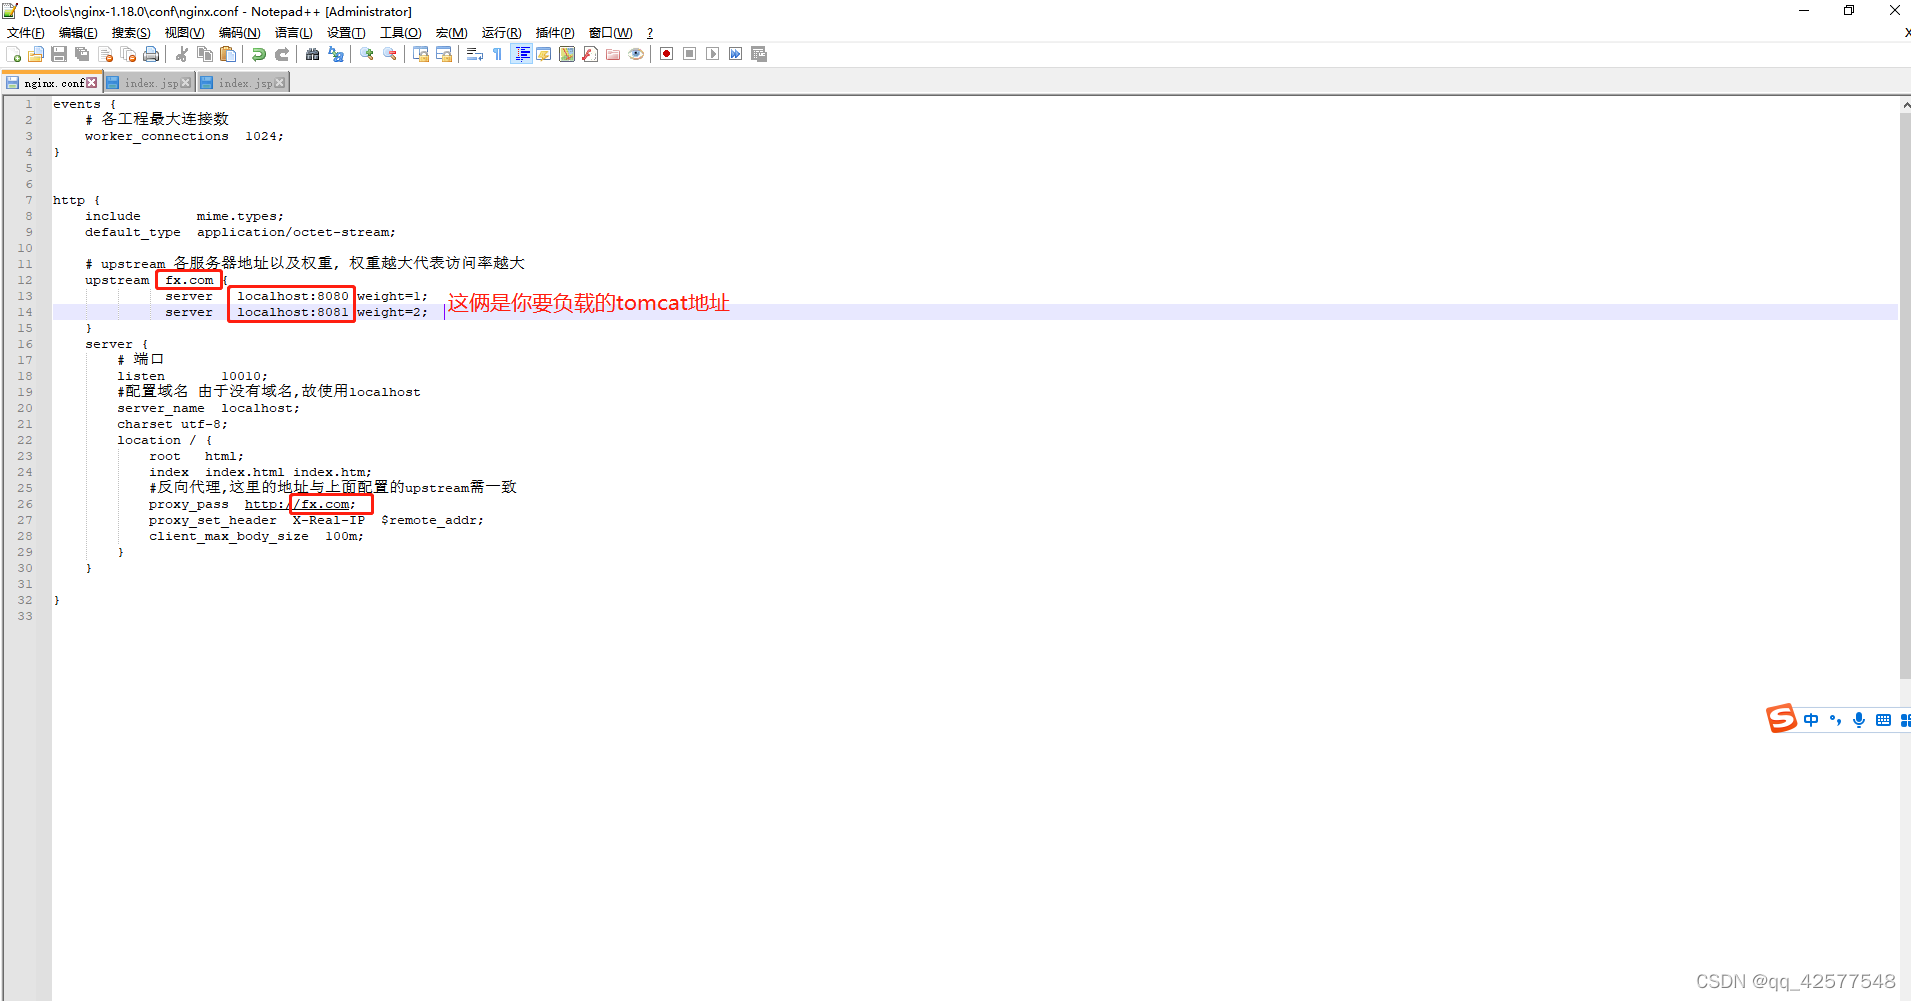Print the document using the printer icon
This screenshot has height=1001, width=1911.
coord(151,54)
